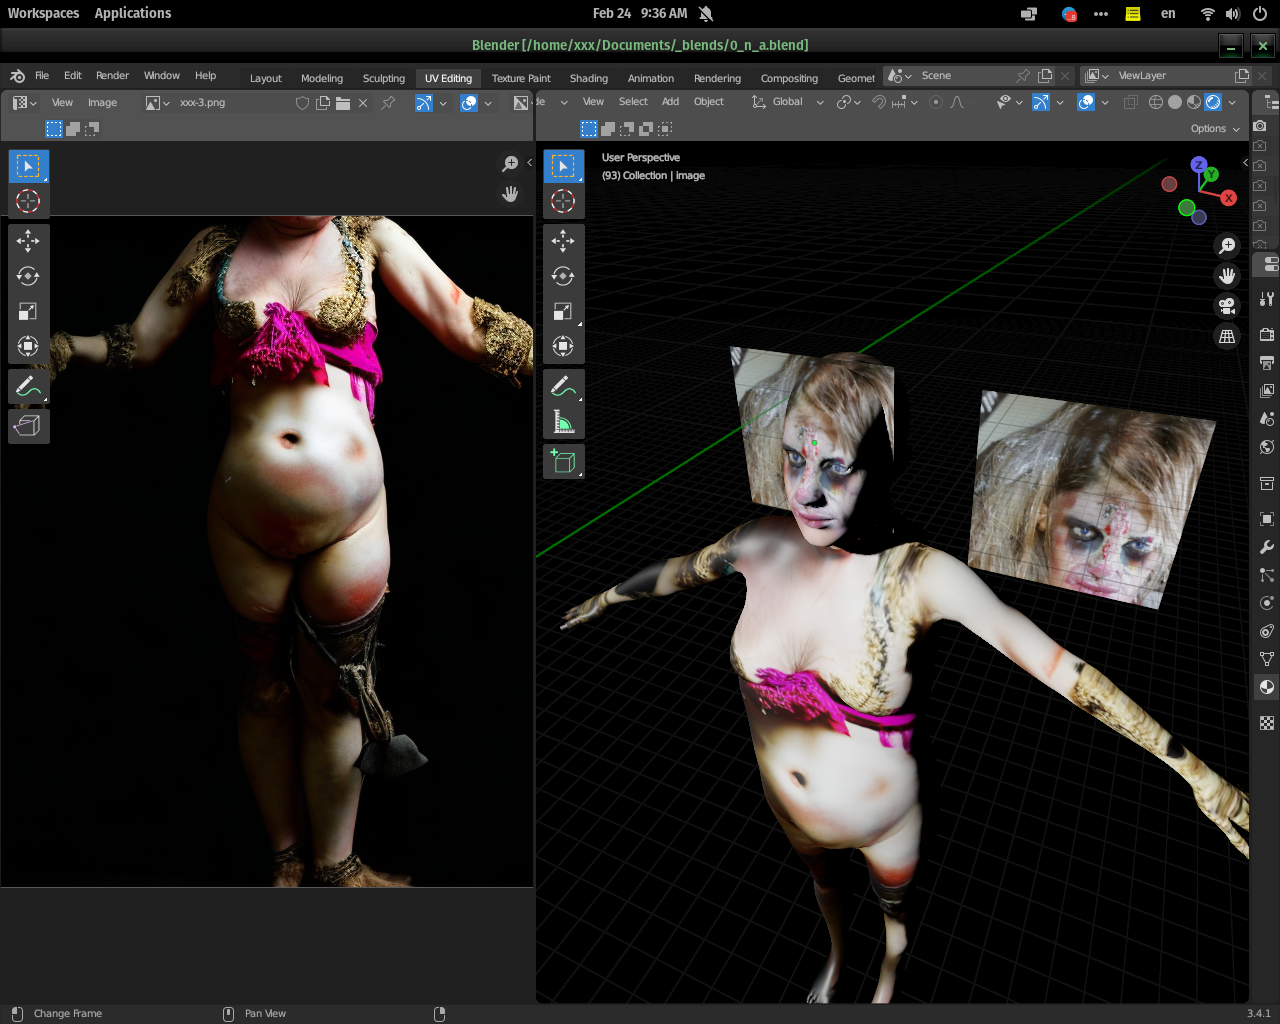This screenshot has height=1024, width=1280.
Task: Open the Scene browse dropdown
Action: tap(899, 76)
